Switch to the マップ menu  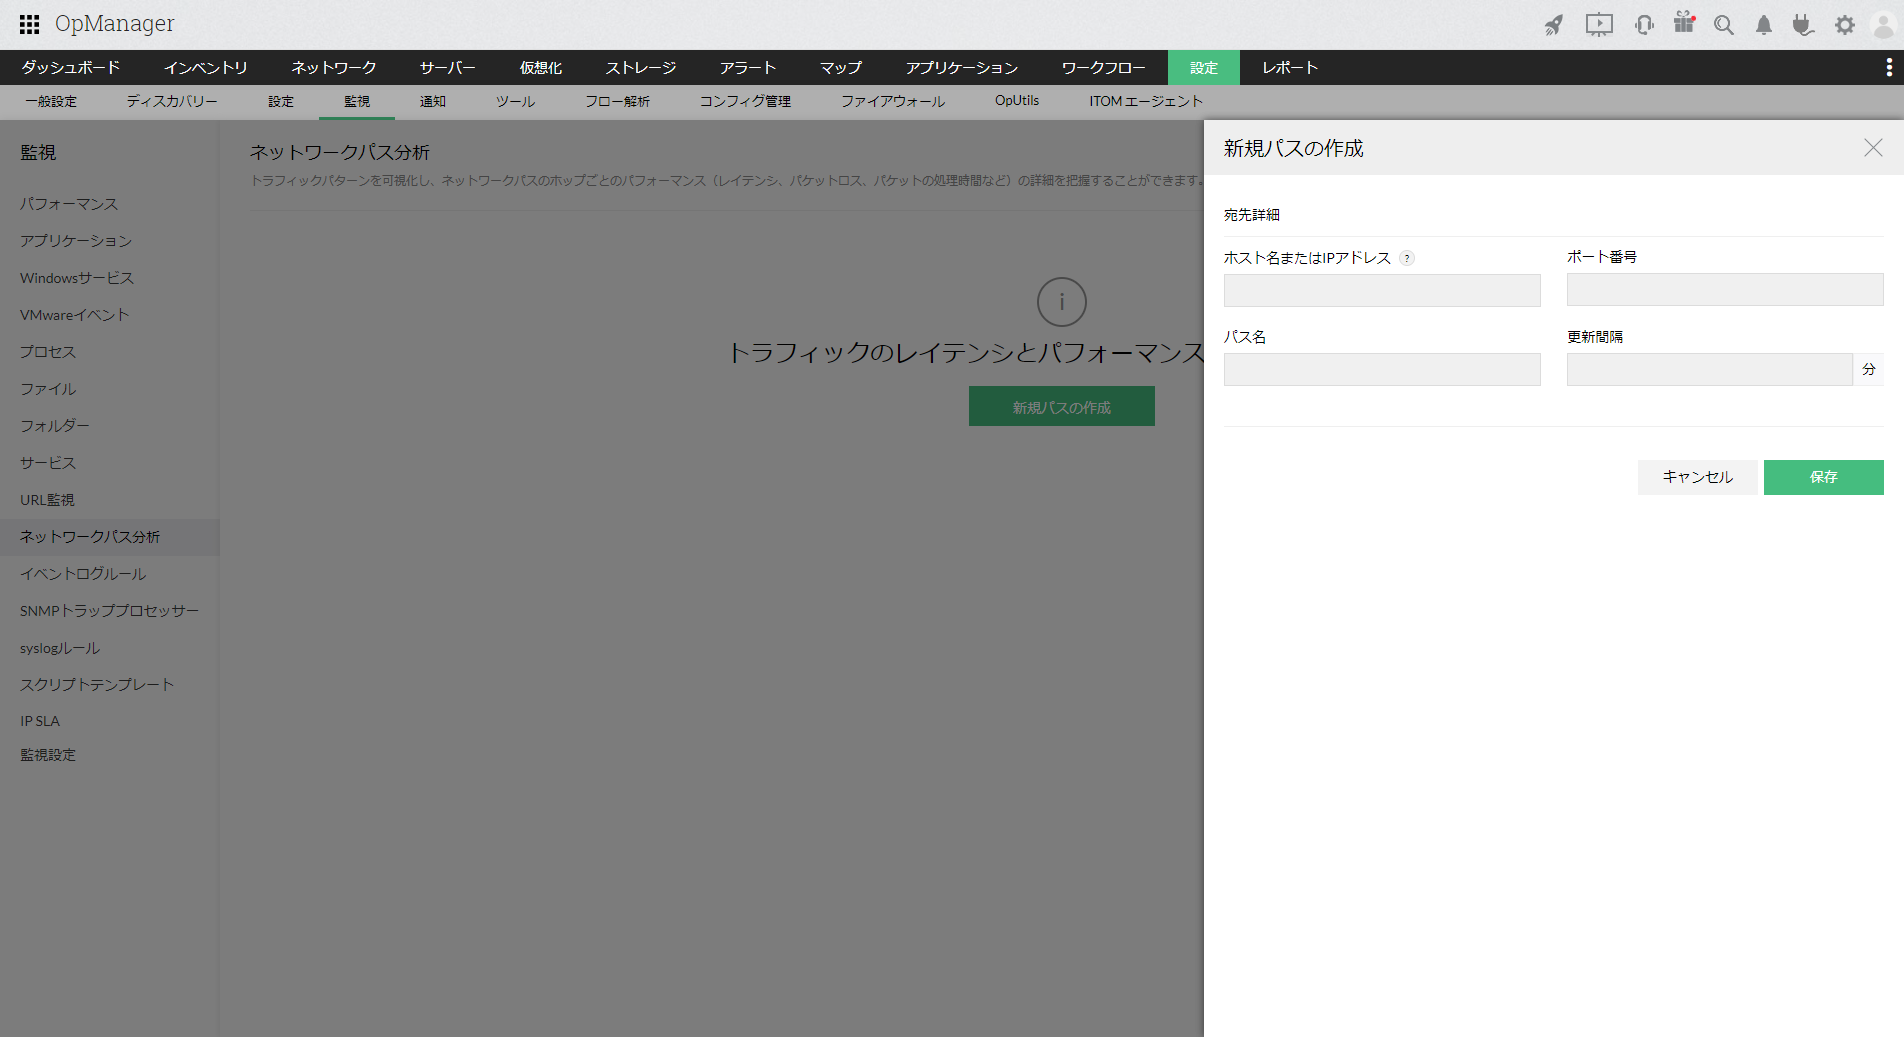click(x=840, y=67)
